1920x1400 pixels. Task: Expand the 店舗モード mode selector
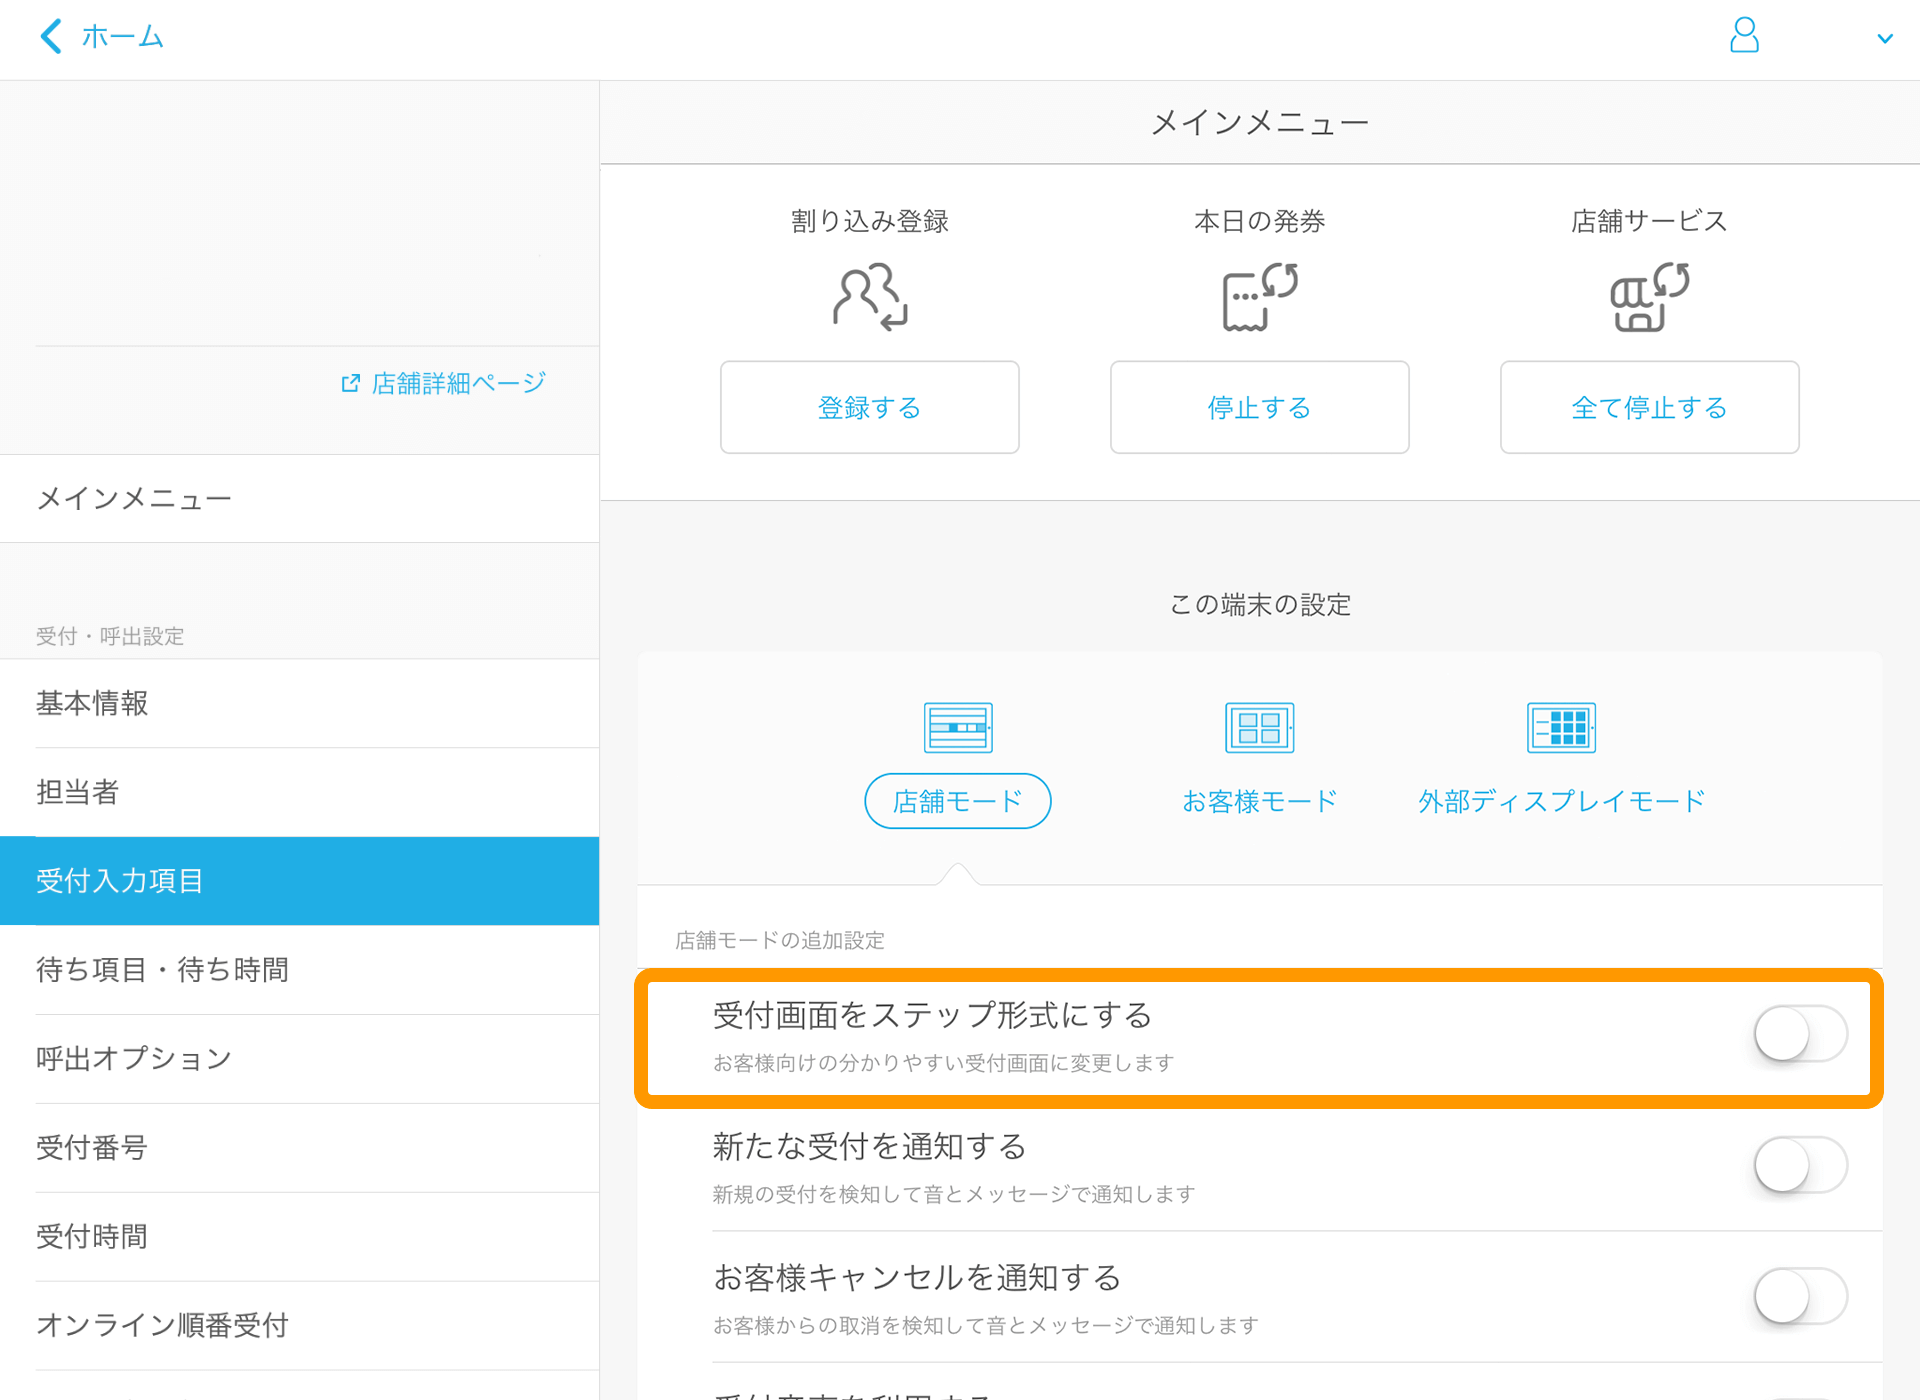[956, 800]
